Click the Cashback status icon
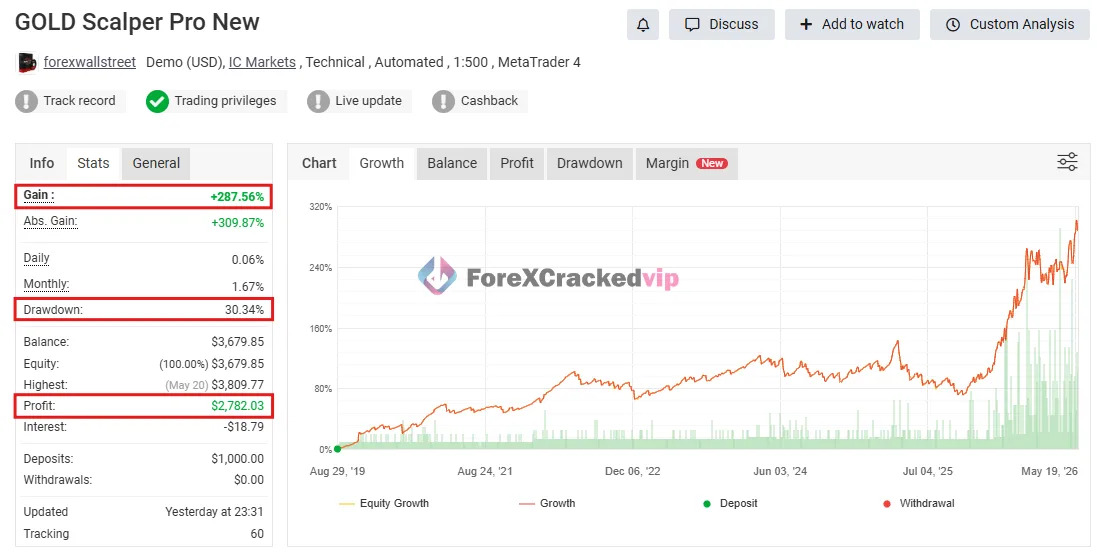 (443, 101)
